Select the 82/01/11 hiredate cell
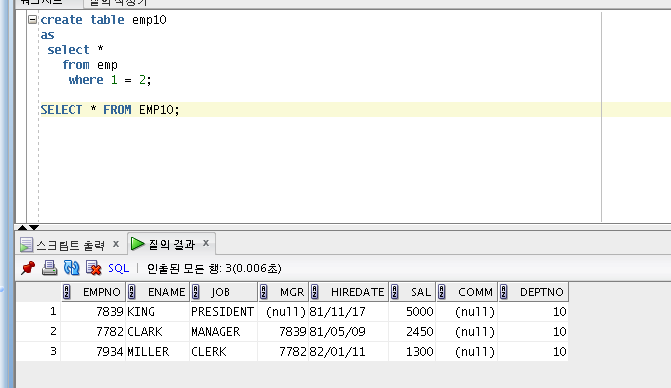Screen dimensions: 671x388 tap(349, 351)
